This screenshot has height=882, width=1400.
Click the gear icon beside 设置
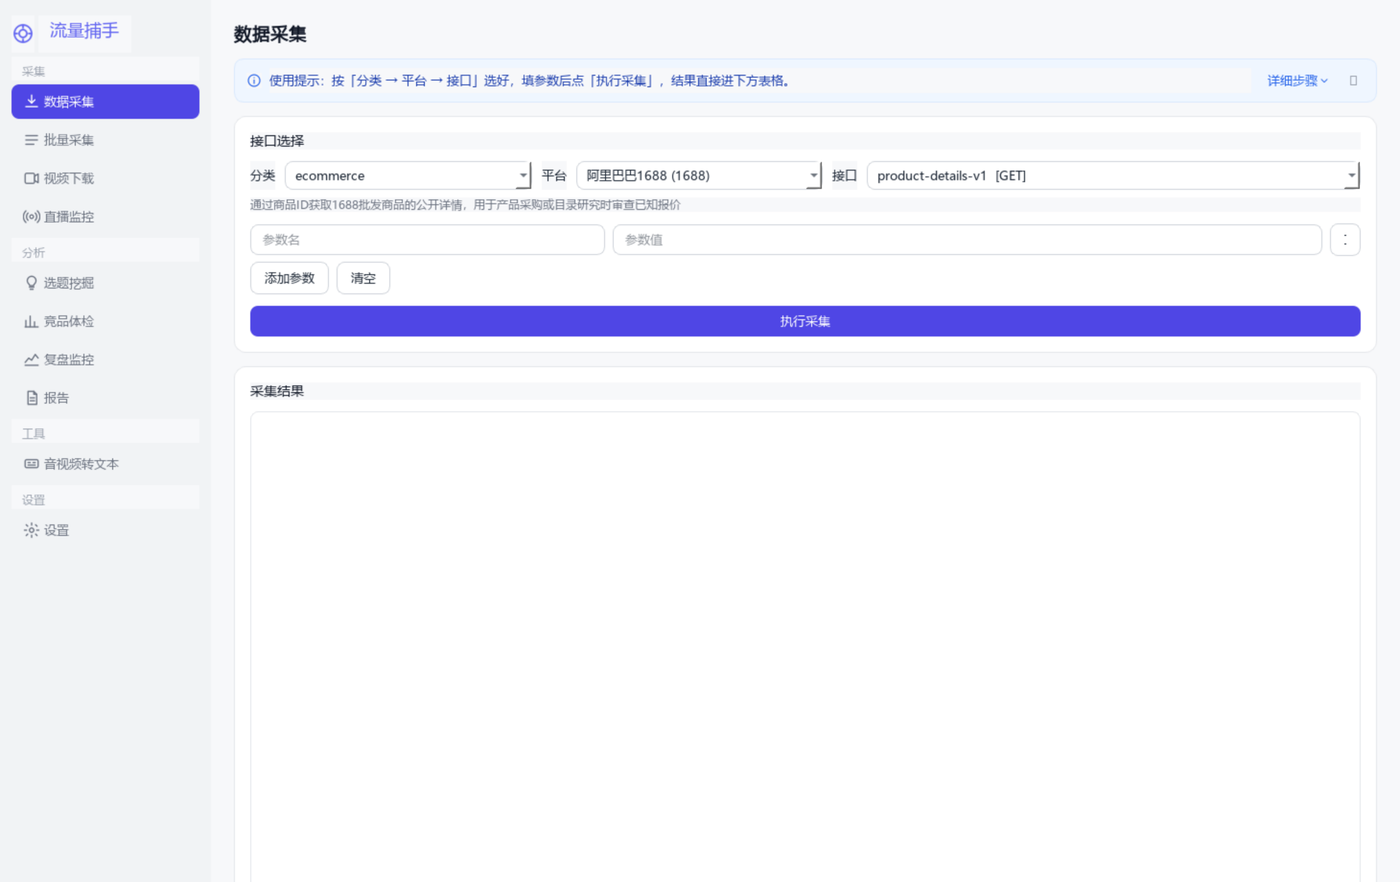point(31,530)
